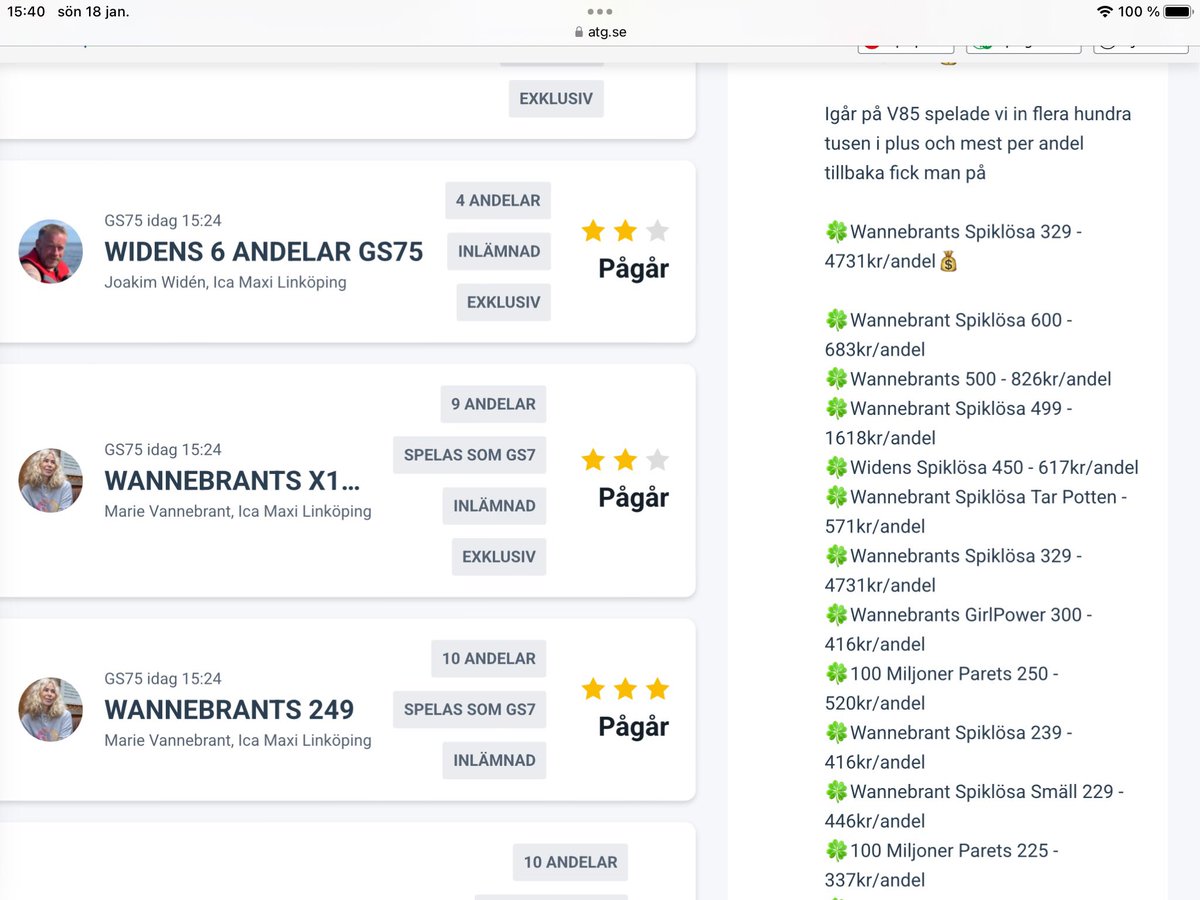Click clover beside Wannebrant Spiklösa 239

[836, 733]
